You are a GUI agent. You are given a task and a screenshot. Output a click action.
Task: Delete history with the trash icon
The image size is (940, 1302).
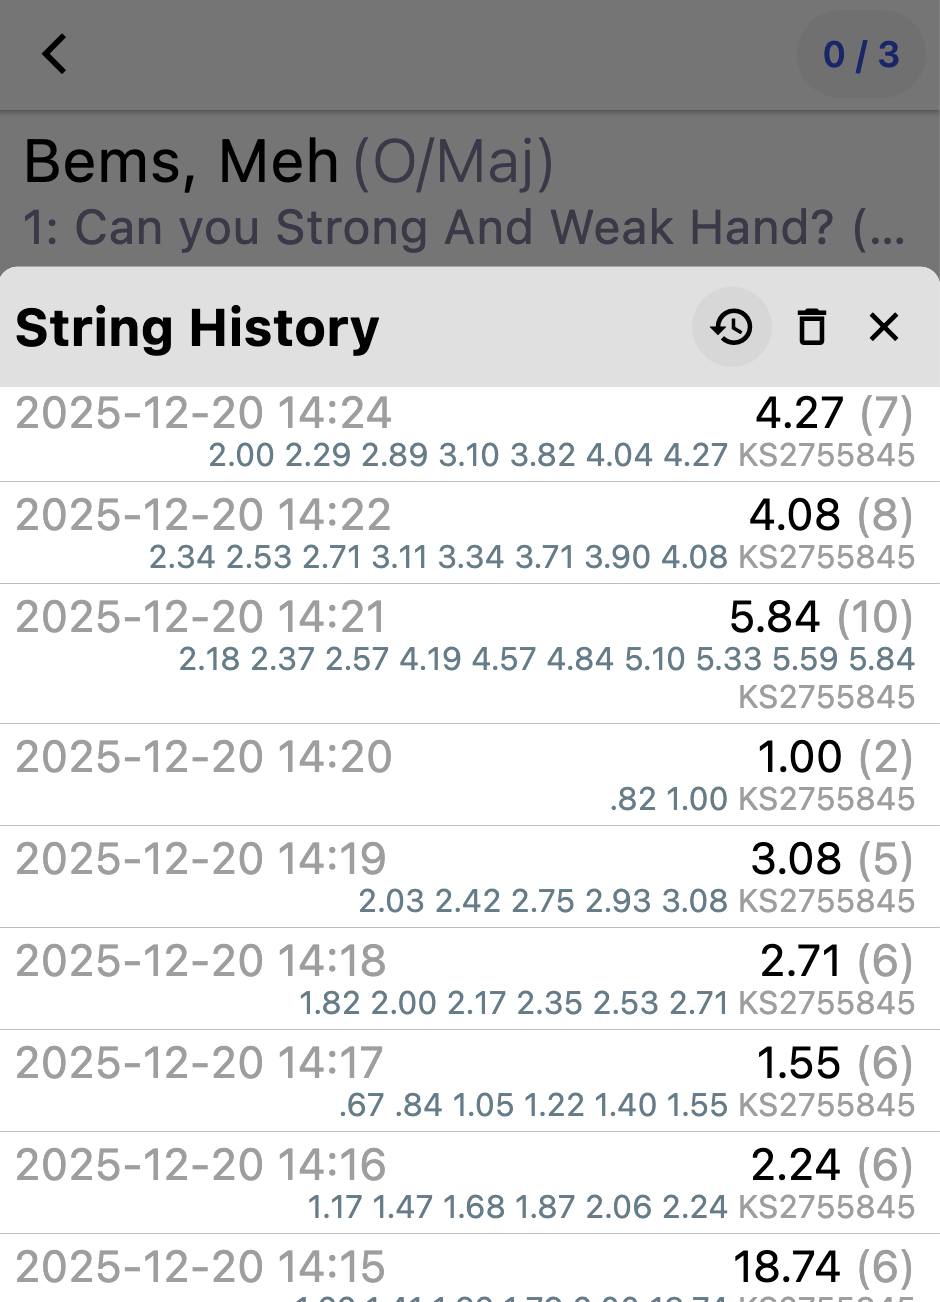812,327
